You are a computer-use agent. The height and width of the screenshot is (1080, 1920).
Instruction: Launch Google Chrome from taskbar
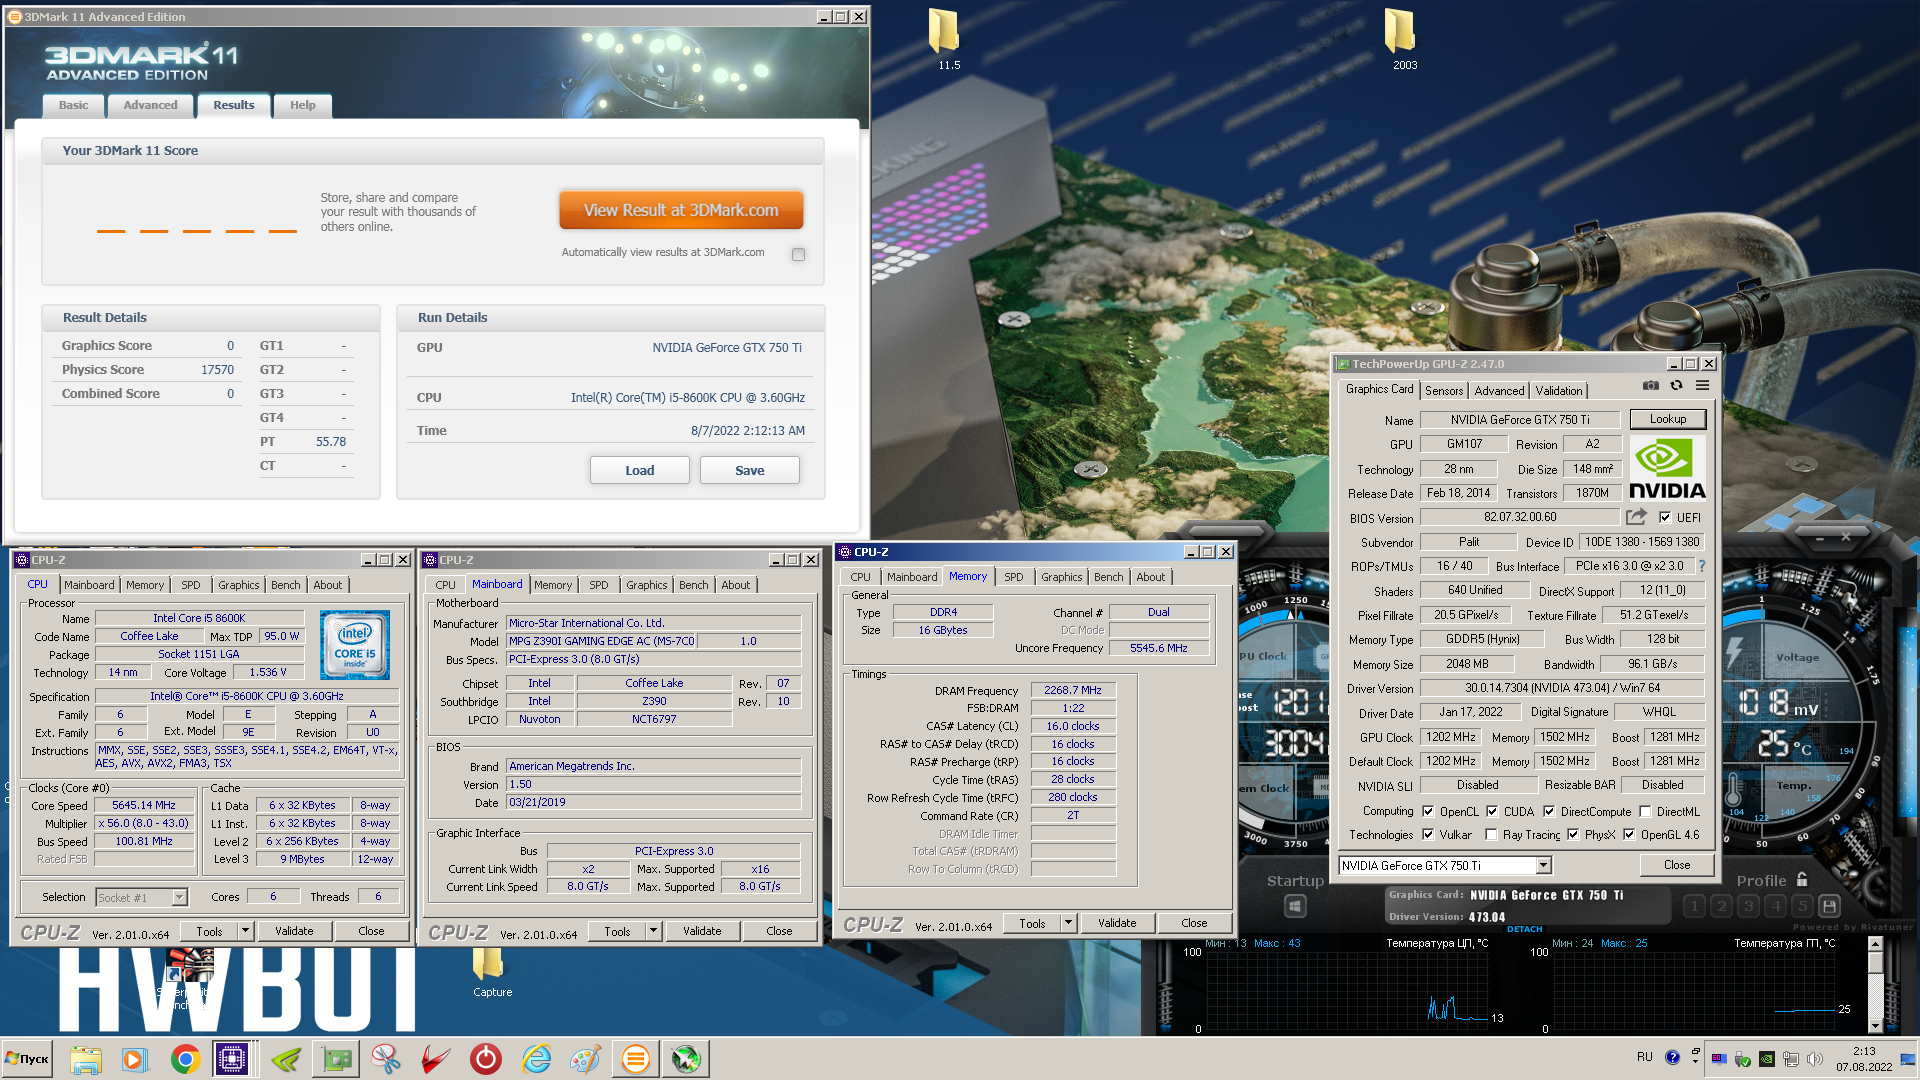coord(185,1059)
